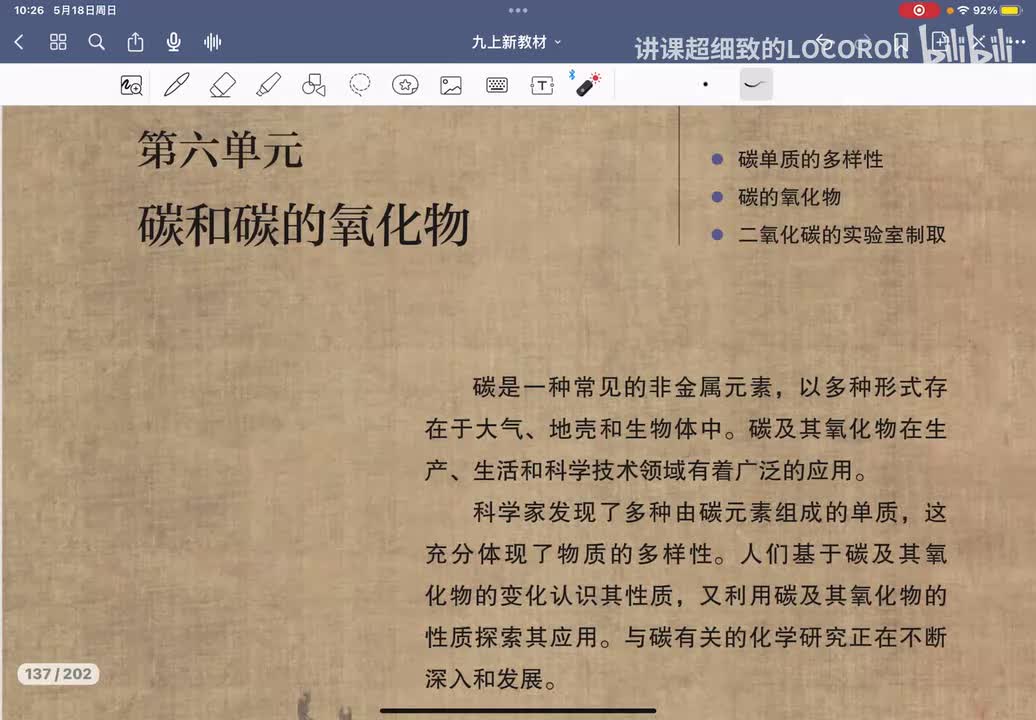The height and width of the screenshot is (720, 1036).
Task: Select the Highlighter tool
Action: (268, 85)
